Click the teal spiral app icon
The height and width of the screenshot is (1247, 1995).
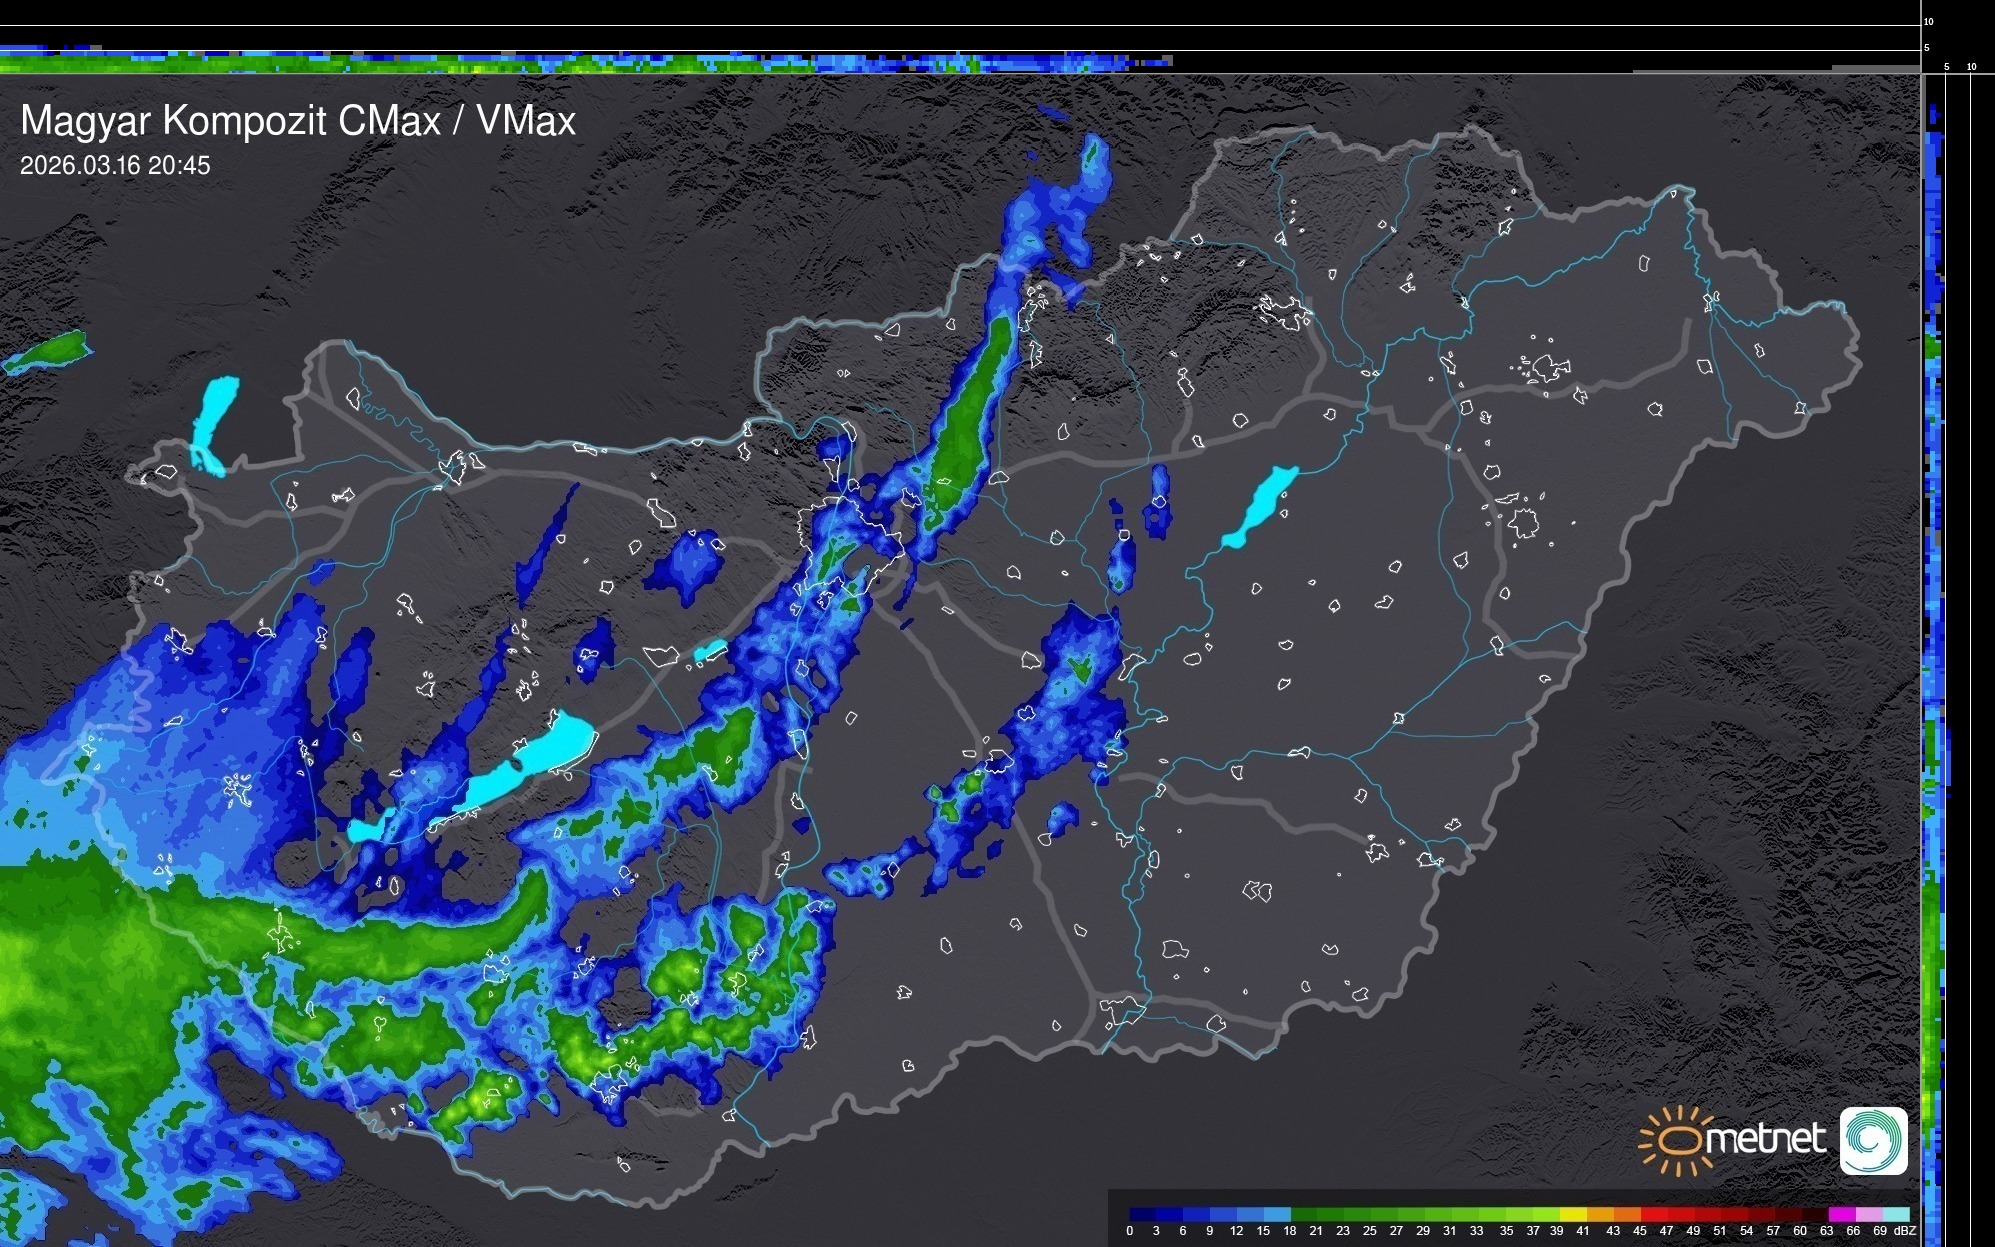(x=1873, y=1140)
